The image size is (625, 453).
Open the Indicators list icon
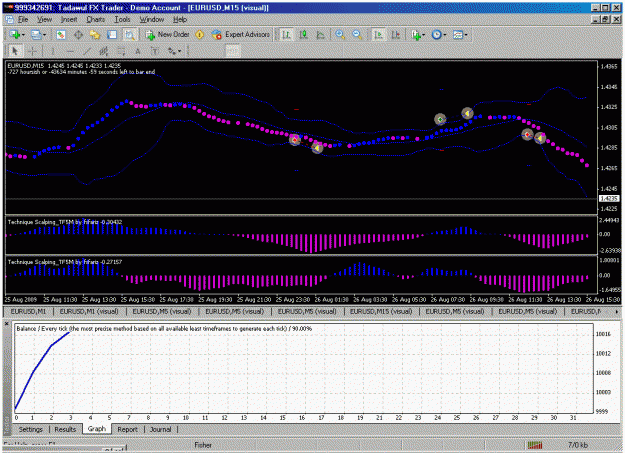click(416, 35)
